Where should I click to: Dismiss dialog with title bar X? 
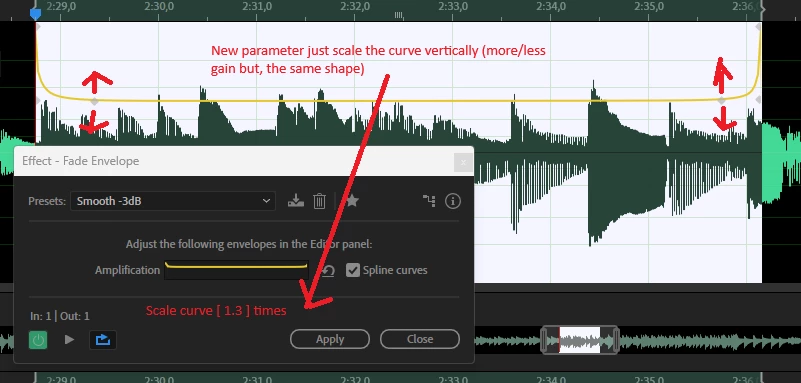coord(463,162)
